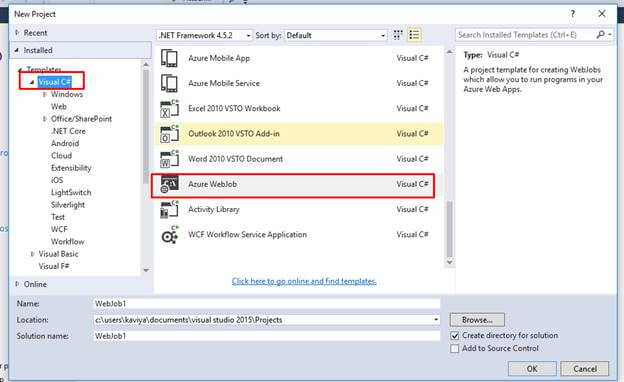This screenshot has width=624, height=382.
Task: Select the Android category
Action: 65,143
